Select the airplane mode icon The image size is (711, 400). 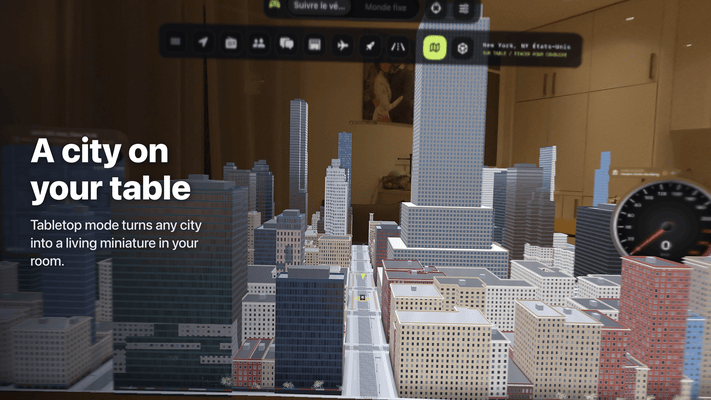[x=343, y=45]
